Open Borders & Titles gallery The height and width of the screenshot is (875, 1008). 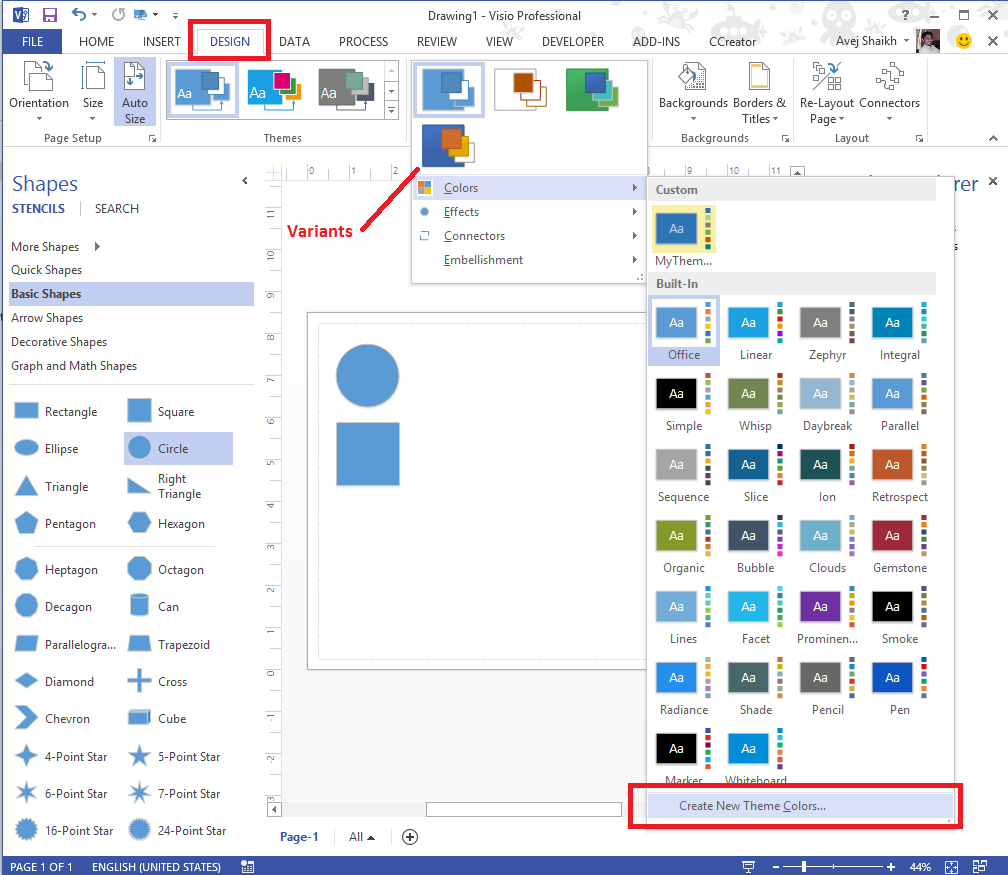coord(759,92)
